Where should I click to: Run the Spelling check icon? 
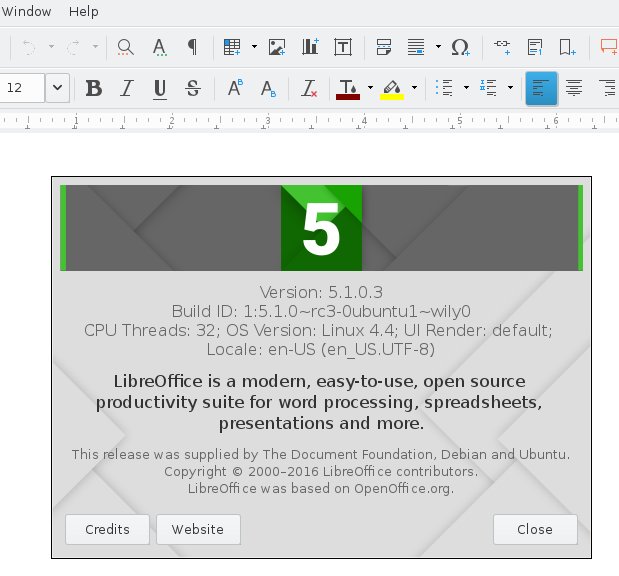click(159, 47)
